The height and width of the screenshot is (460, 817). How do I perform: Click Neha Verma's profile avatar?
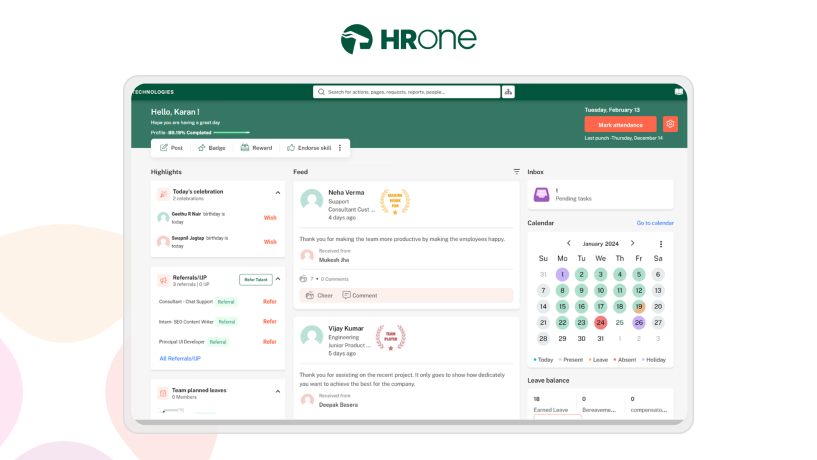312,200
